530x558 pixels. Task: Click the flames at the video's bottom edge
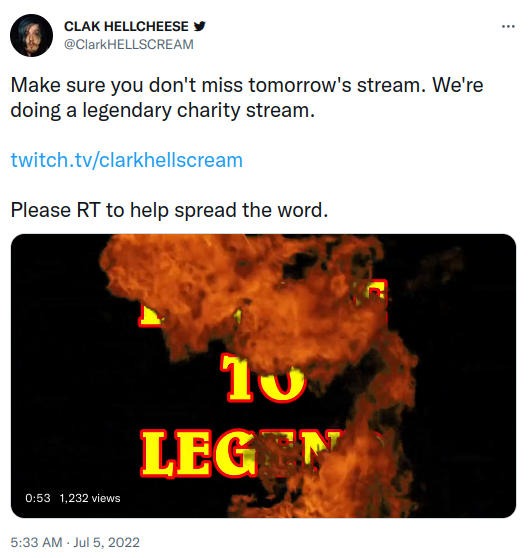320,507
